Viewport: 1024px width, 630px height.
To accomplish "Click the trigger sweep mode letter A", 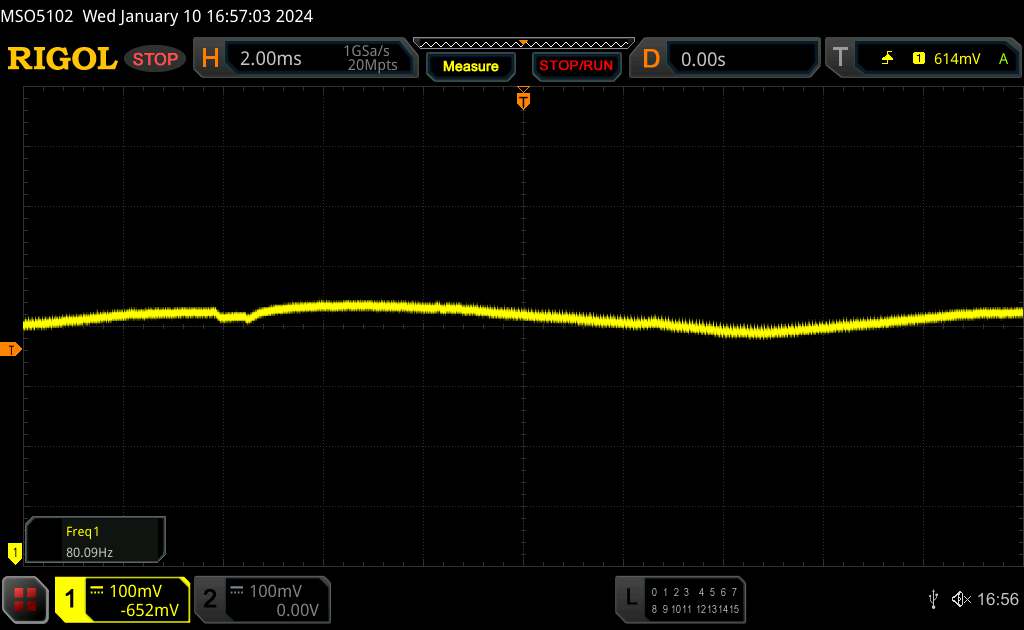I will (x=1004, y=59).
